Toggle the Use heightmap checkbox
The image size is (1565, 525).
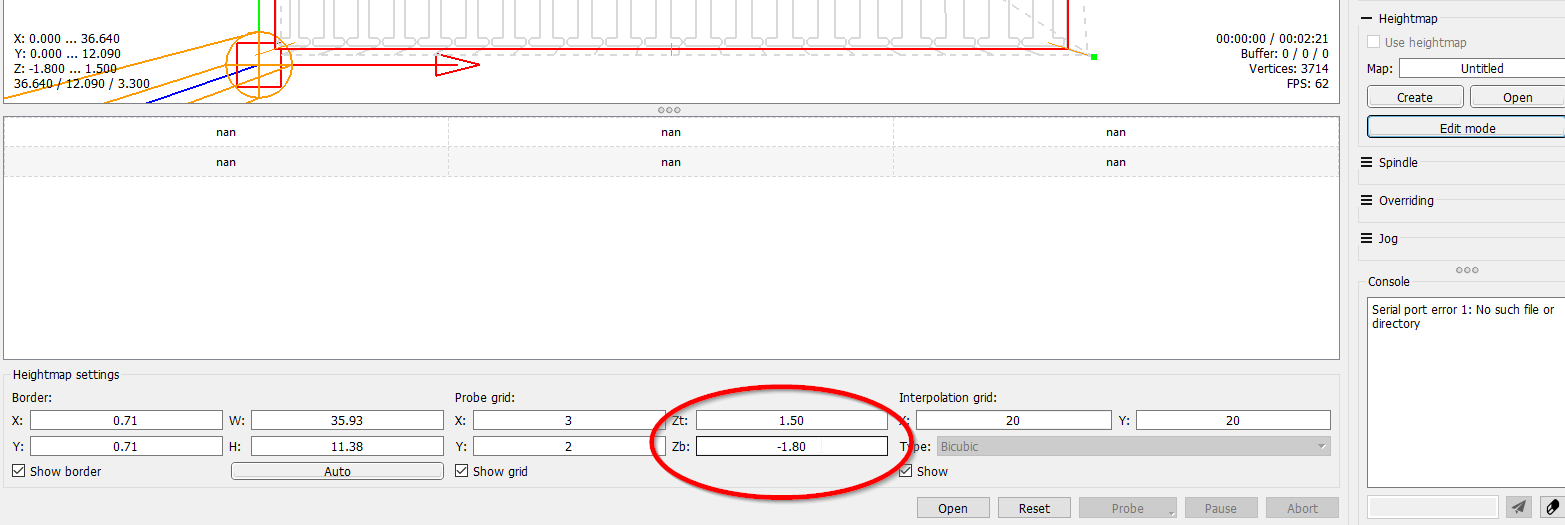[1374, 42]
